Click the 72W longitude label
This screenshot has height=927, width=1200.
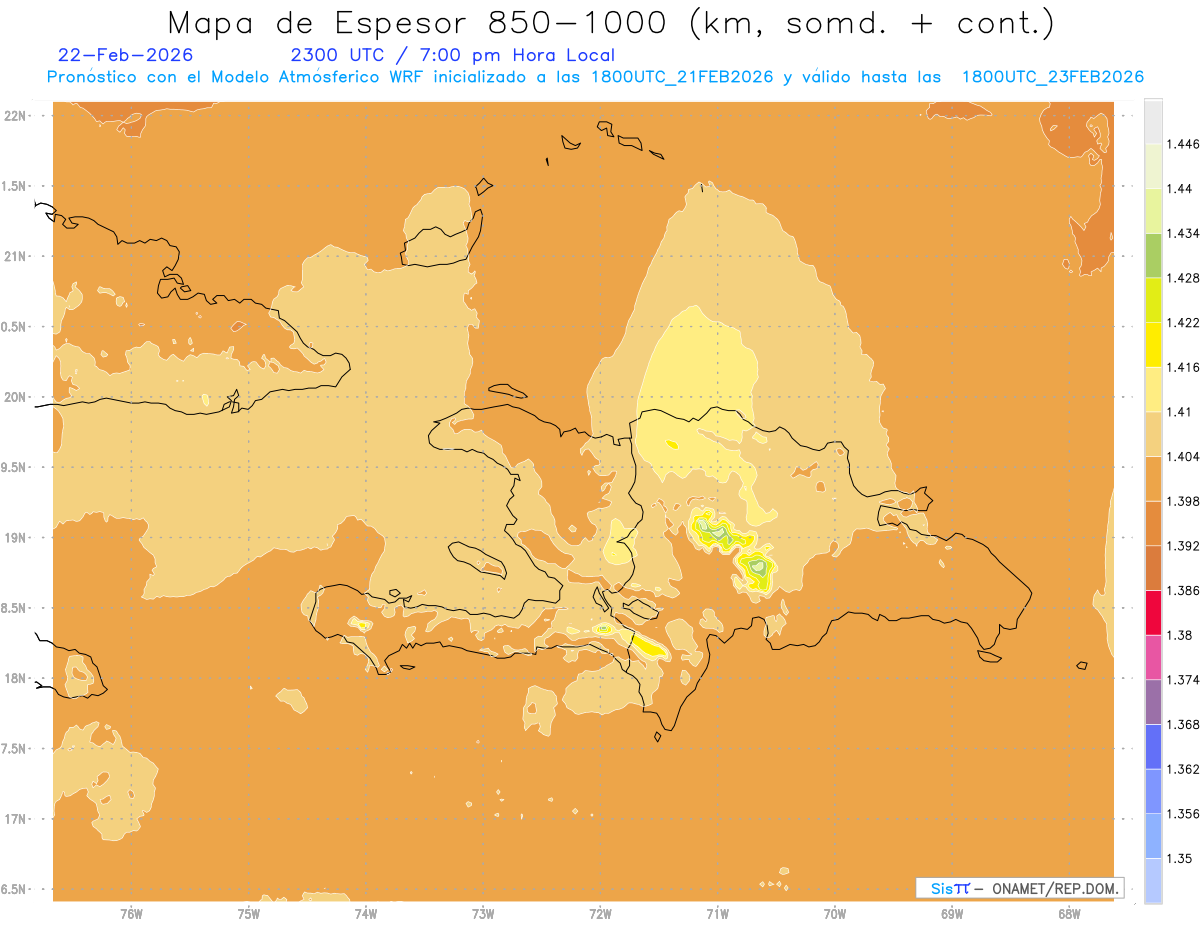coord(600,913)
